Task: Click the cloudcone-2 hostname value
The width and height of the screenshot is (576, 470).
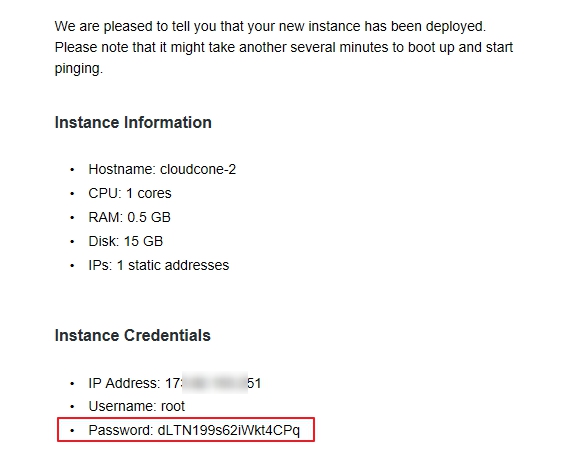Action: pos(198,169)
